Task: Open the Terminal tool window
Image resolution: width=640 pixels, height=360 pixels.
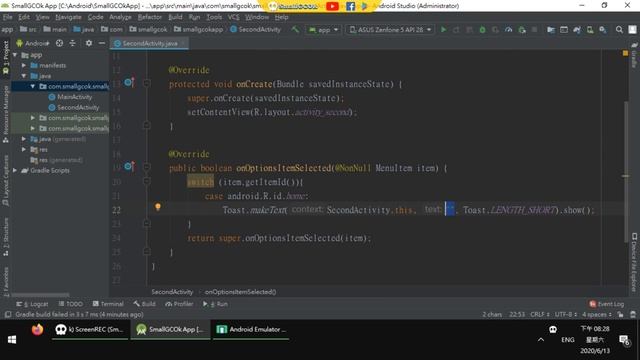Action: (x=108, y=304)
